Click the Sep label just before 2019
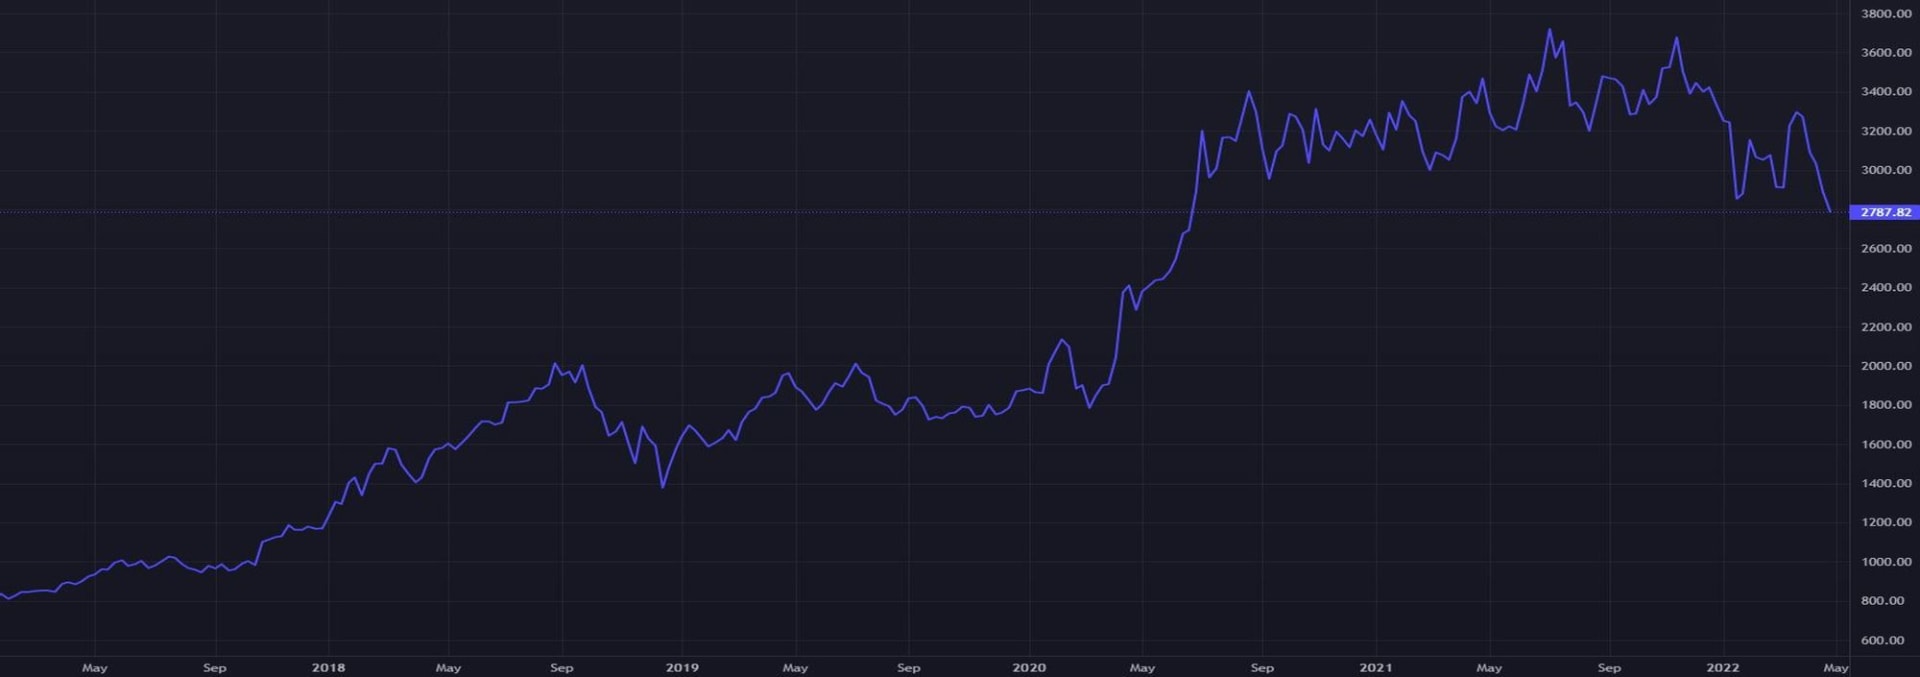 (x=561, y=667)
